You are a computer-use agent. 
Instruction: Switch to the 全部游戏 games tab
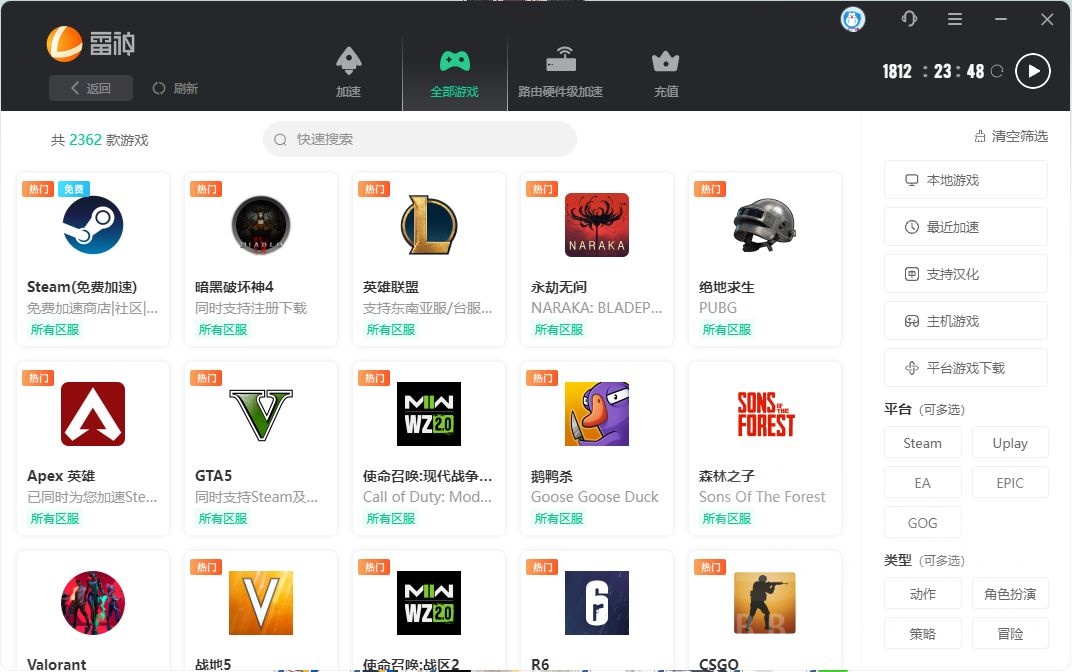[455, 68]
